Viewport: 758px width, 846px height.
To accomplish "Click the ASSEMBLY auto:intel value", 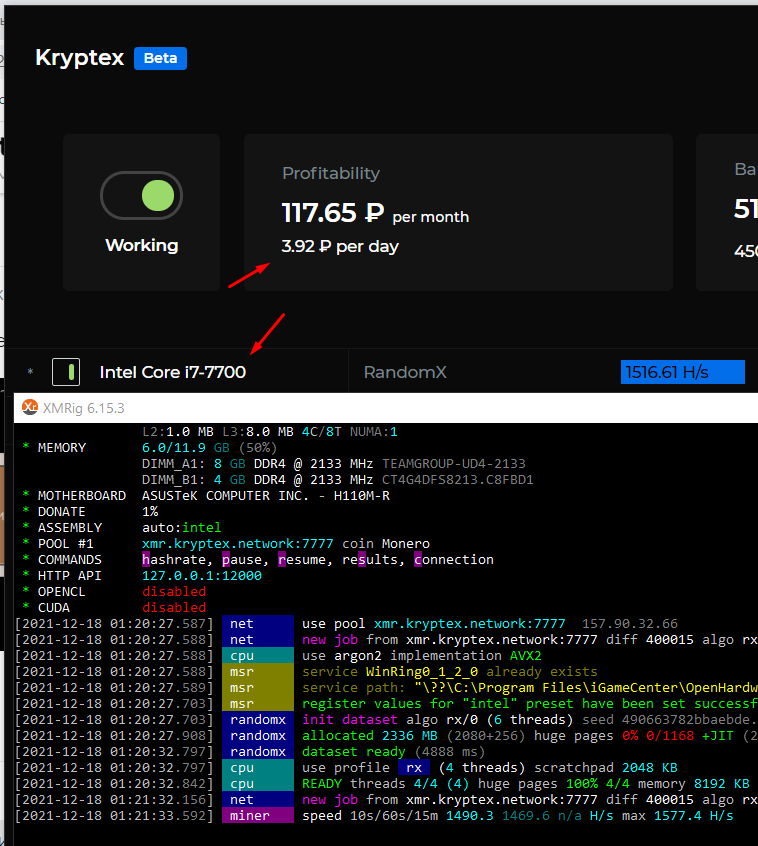I will coord(181,528).
